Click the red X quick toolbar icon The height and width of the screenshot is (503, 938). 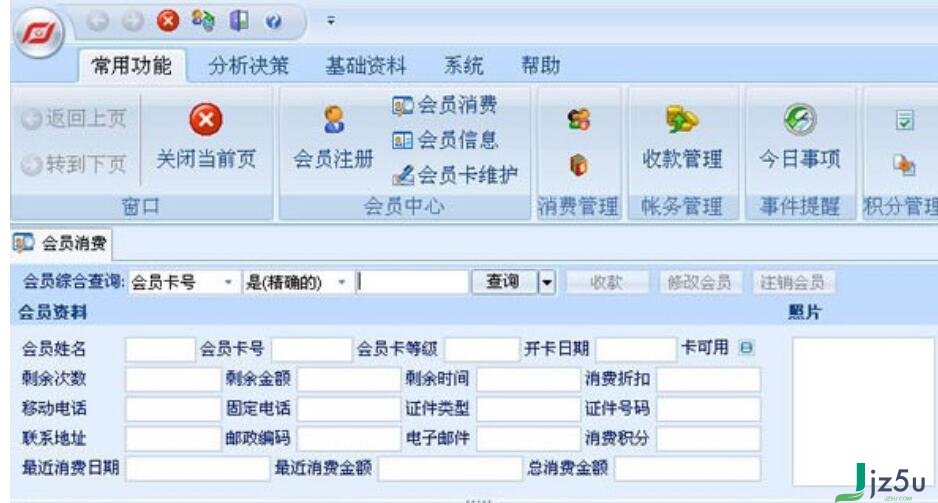pyautogui.click(x=168, y=21)
